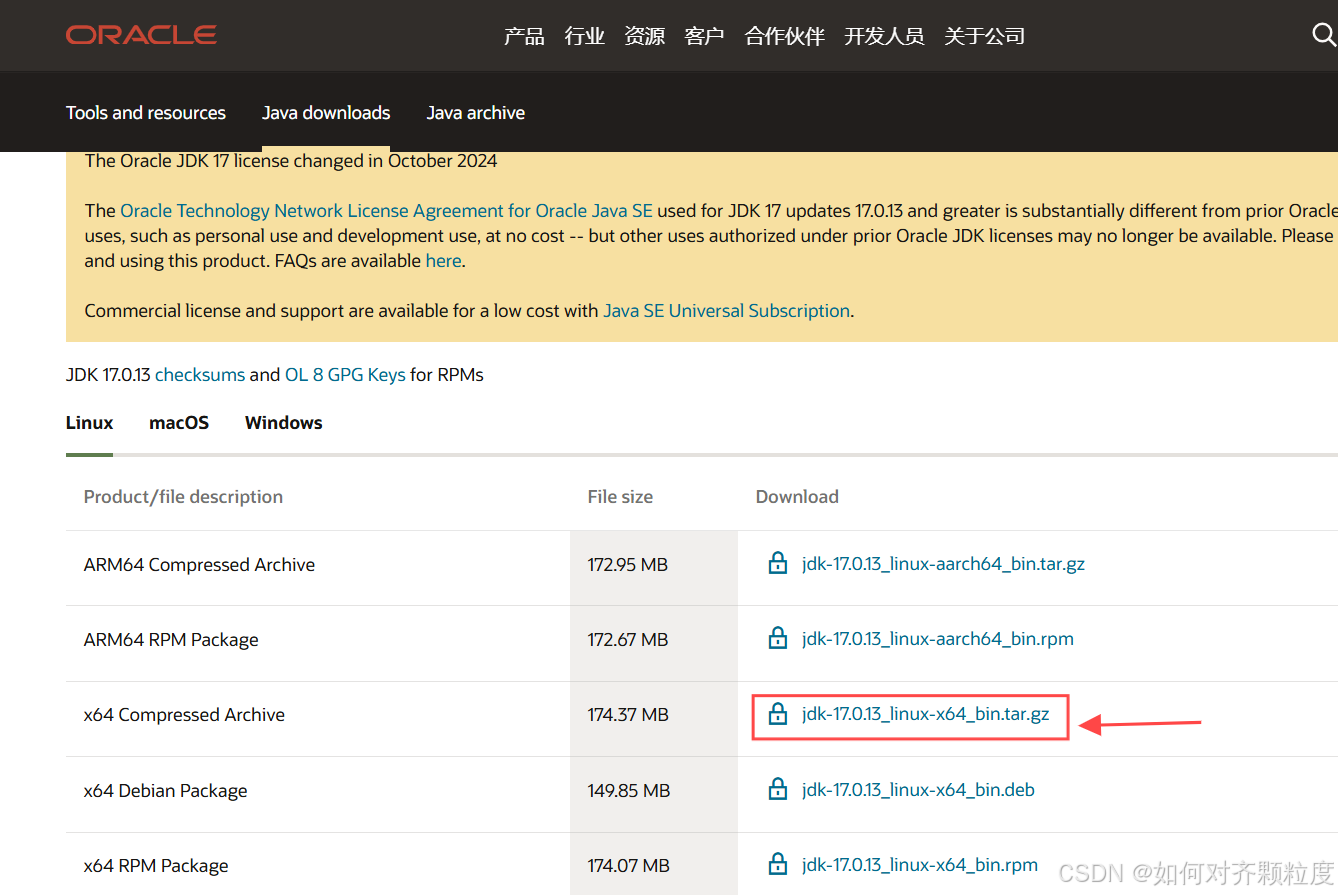Download jdk-17.0.13_linux-x64_bin.tar.gz
The image size is (1338, 895).
tap(926, 714)
